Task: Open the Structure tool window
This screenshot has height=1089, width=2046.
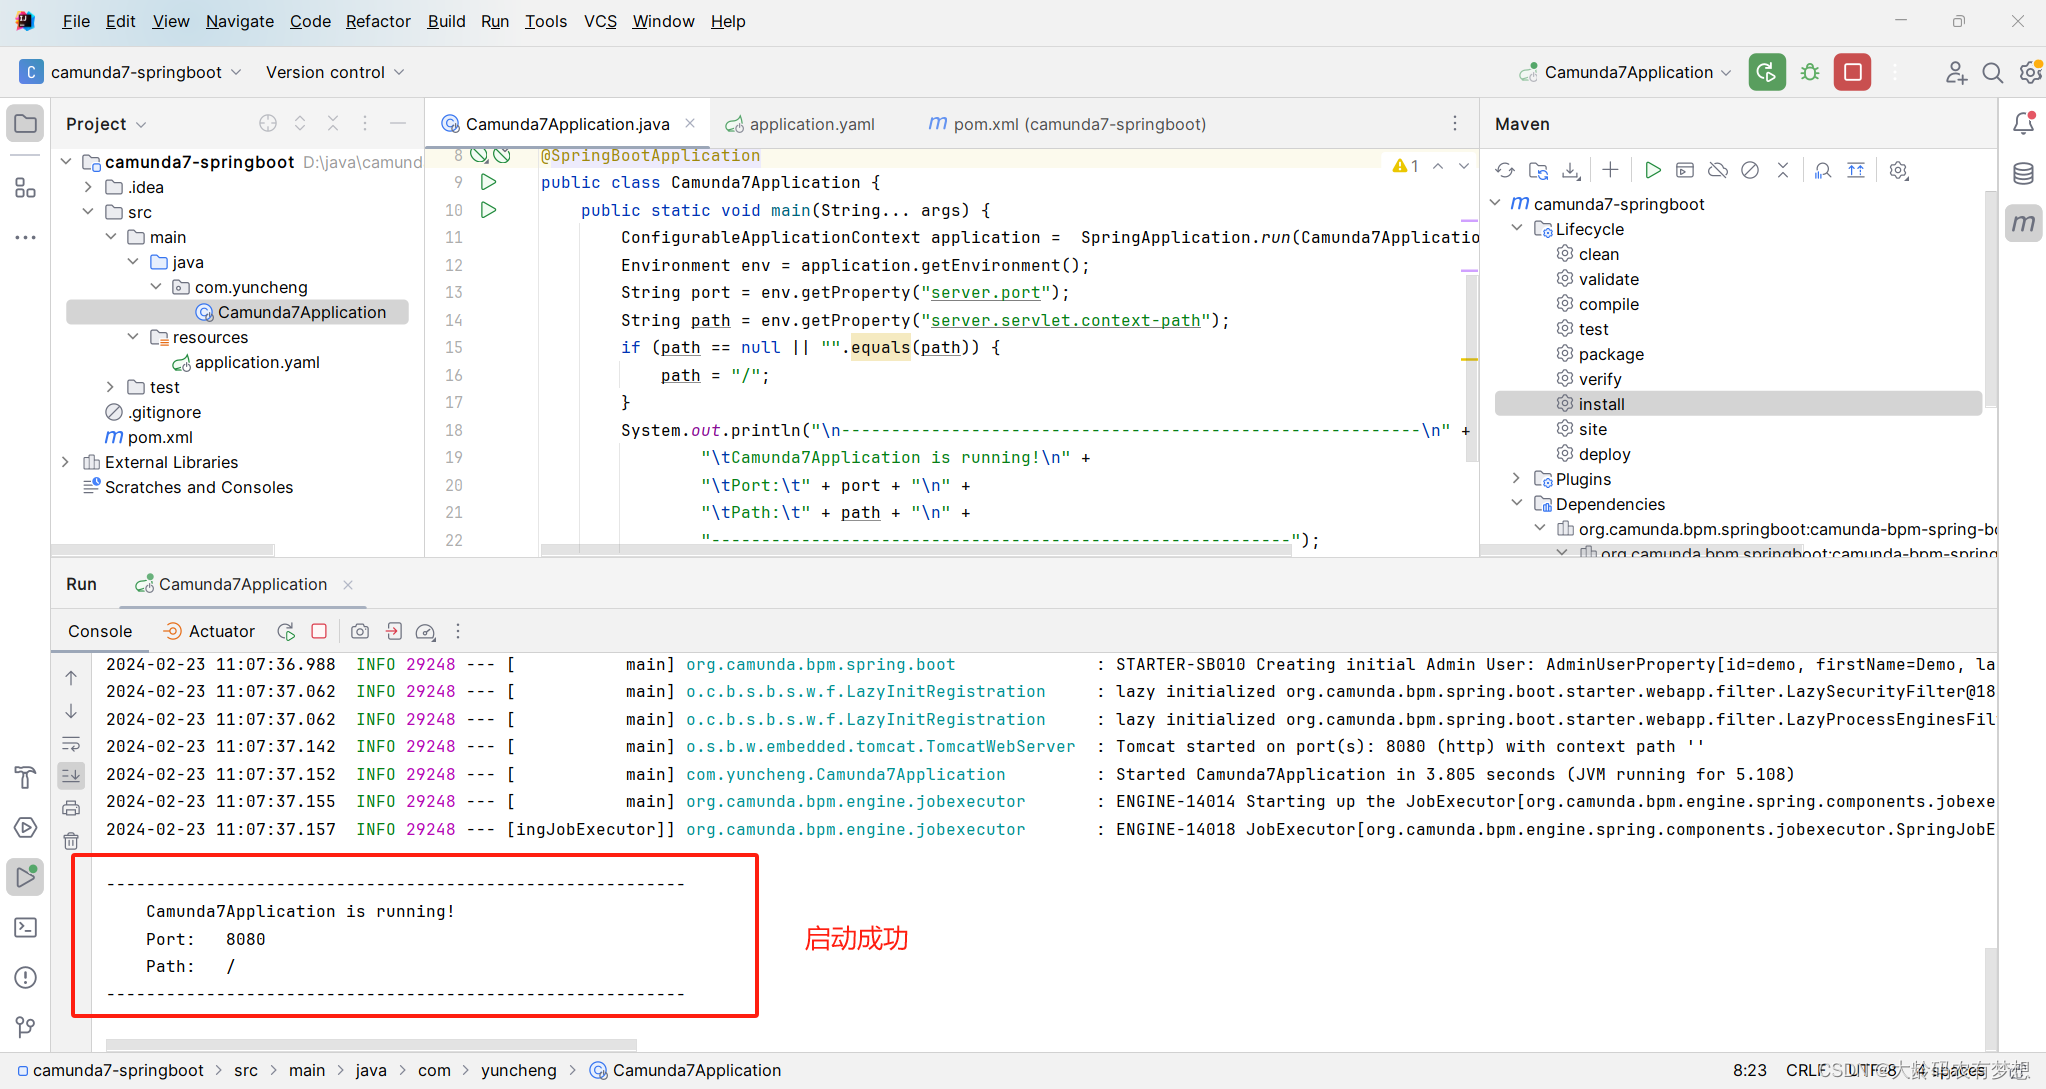Action: [26, 187]
